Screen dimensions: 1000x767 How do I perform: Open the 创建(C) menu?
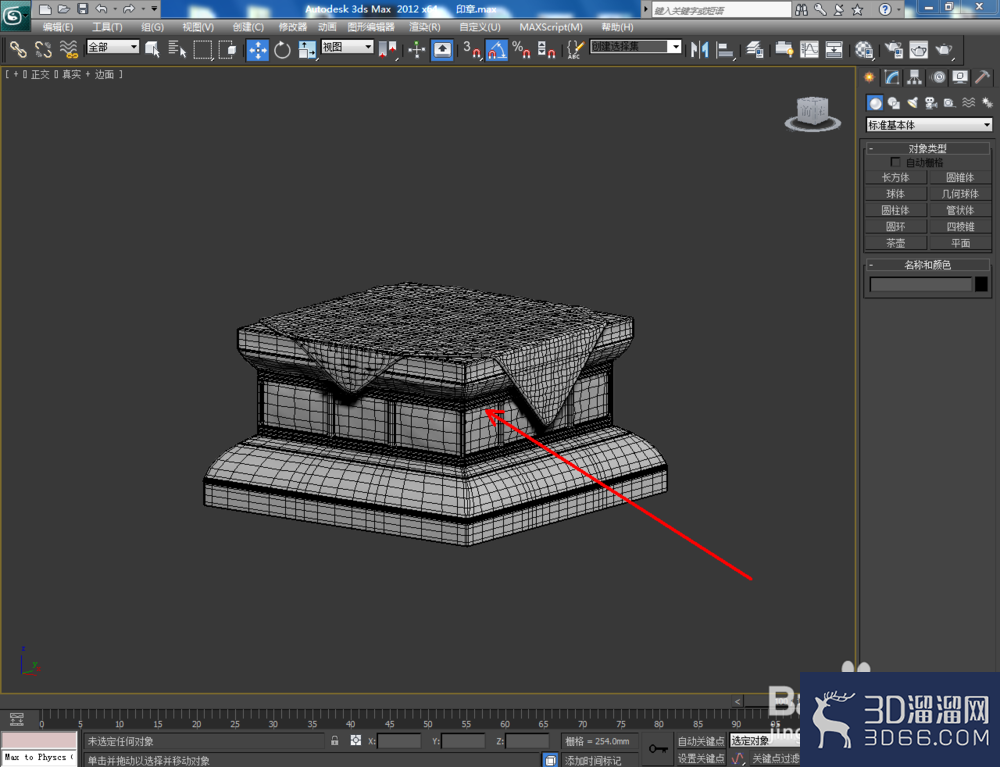[x=248, y=27]
